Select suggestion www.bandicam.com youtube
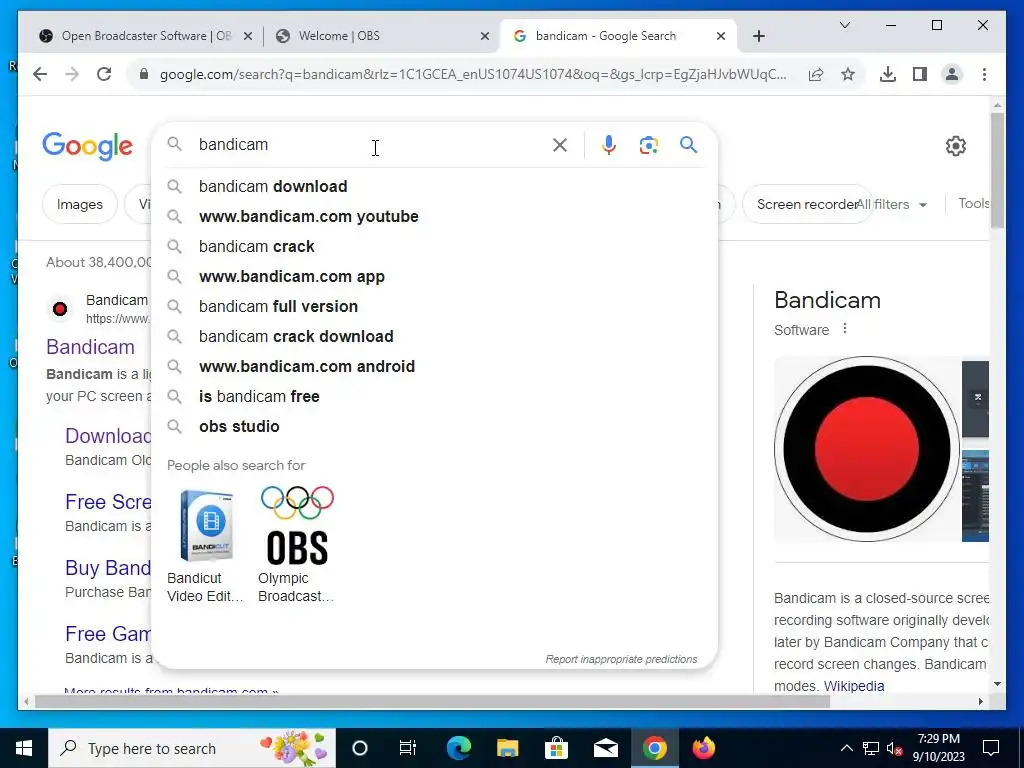1024x768 pixels. coord(434,217)
